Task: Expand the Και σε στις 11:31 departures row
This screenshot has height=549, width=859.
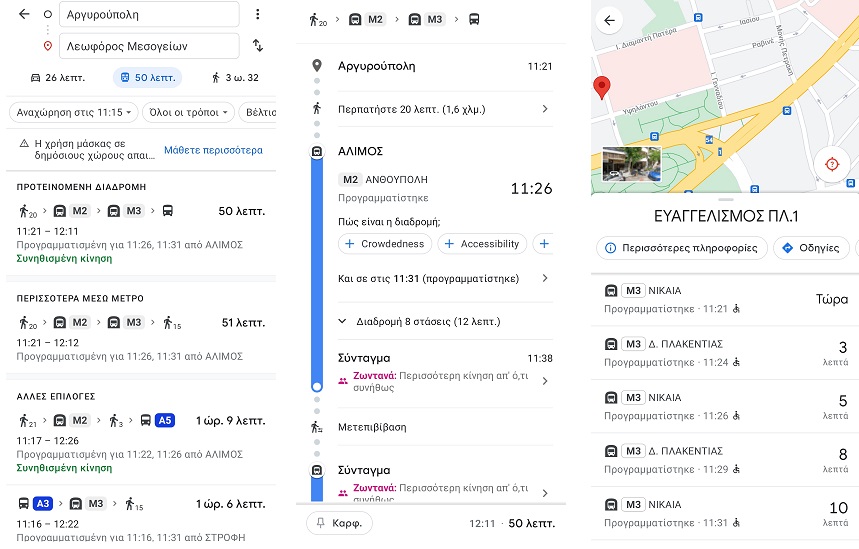Action: point(444,278)
